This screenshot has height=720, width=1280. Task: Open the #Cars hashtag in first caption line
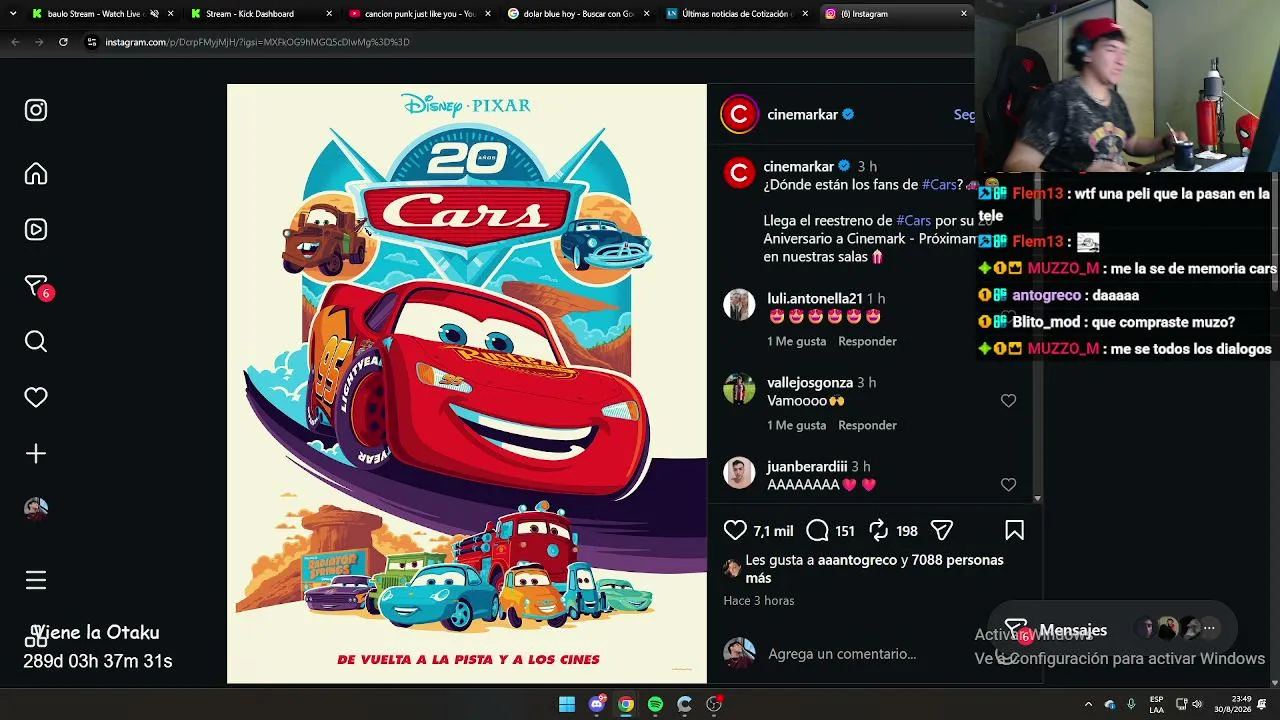940,185
